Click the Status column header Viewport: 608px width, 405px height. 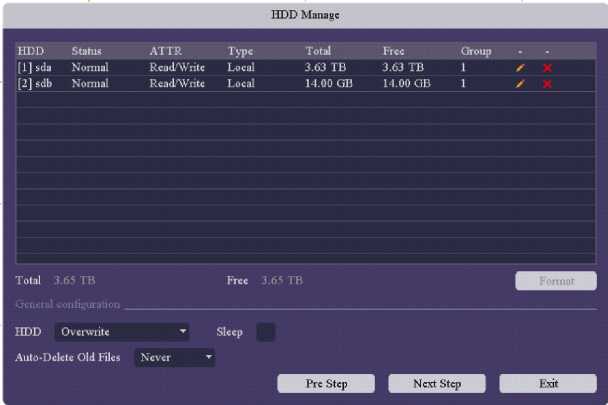pyautogui.click(x=86, y=50)
